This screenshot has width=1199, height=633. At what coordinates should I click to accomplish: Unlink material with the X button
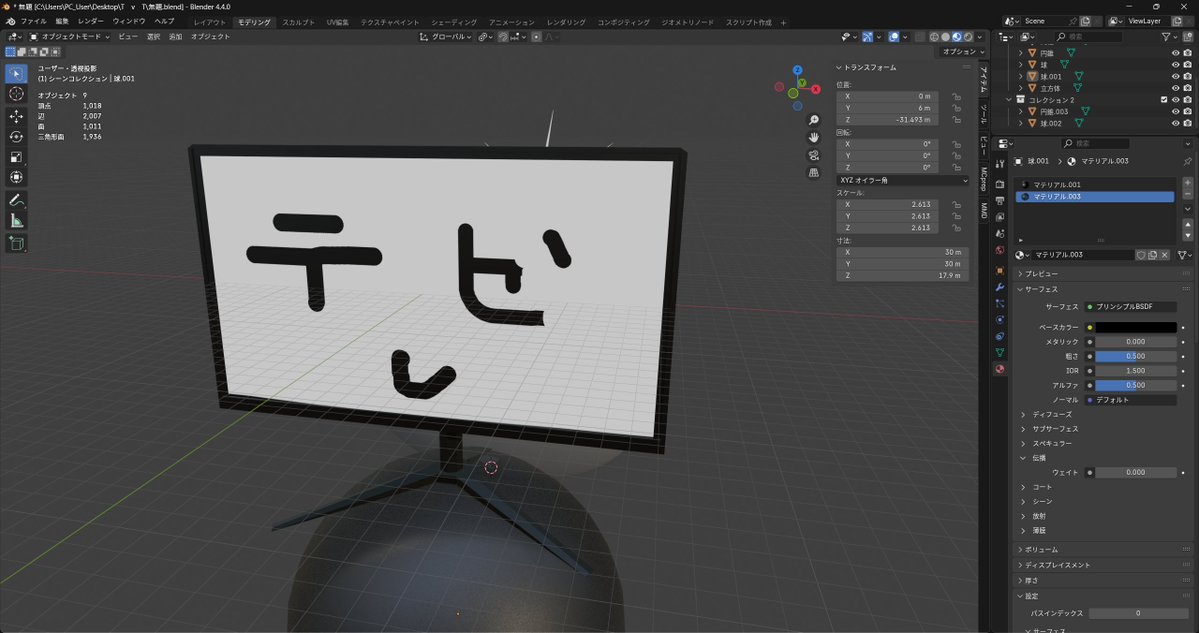1165,255
